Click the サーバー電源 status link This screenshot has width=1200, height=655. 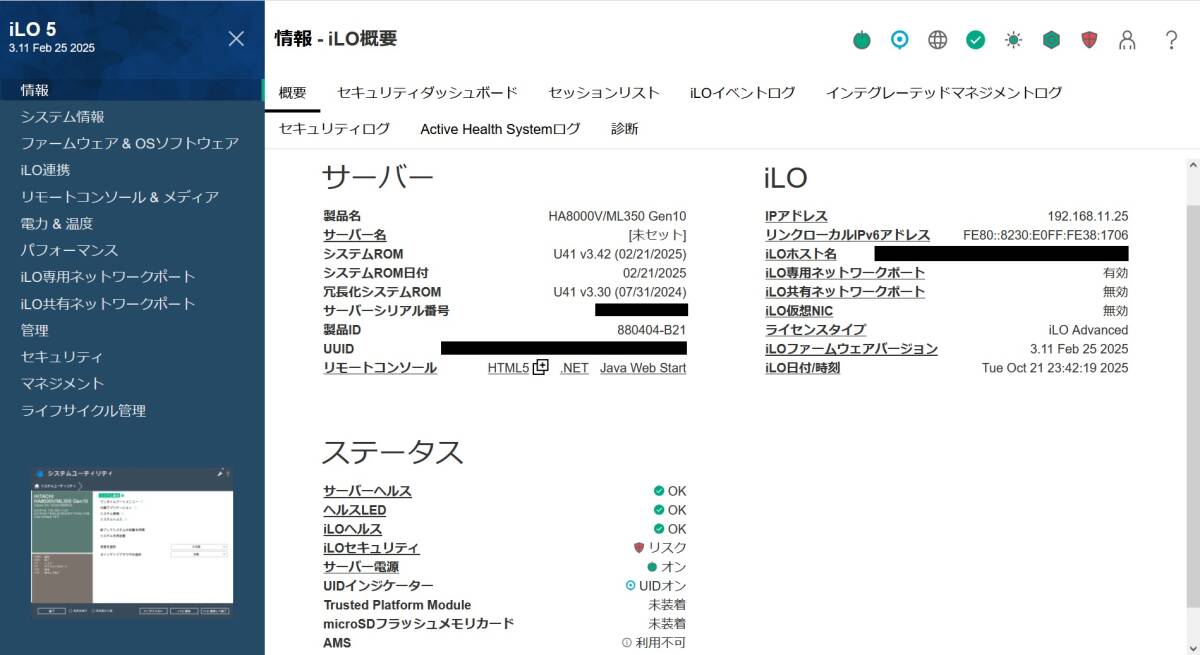(x=361, y=567)
